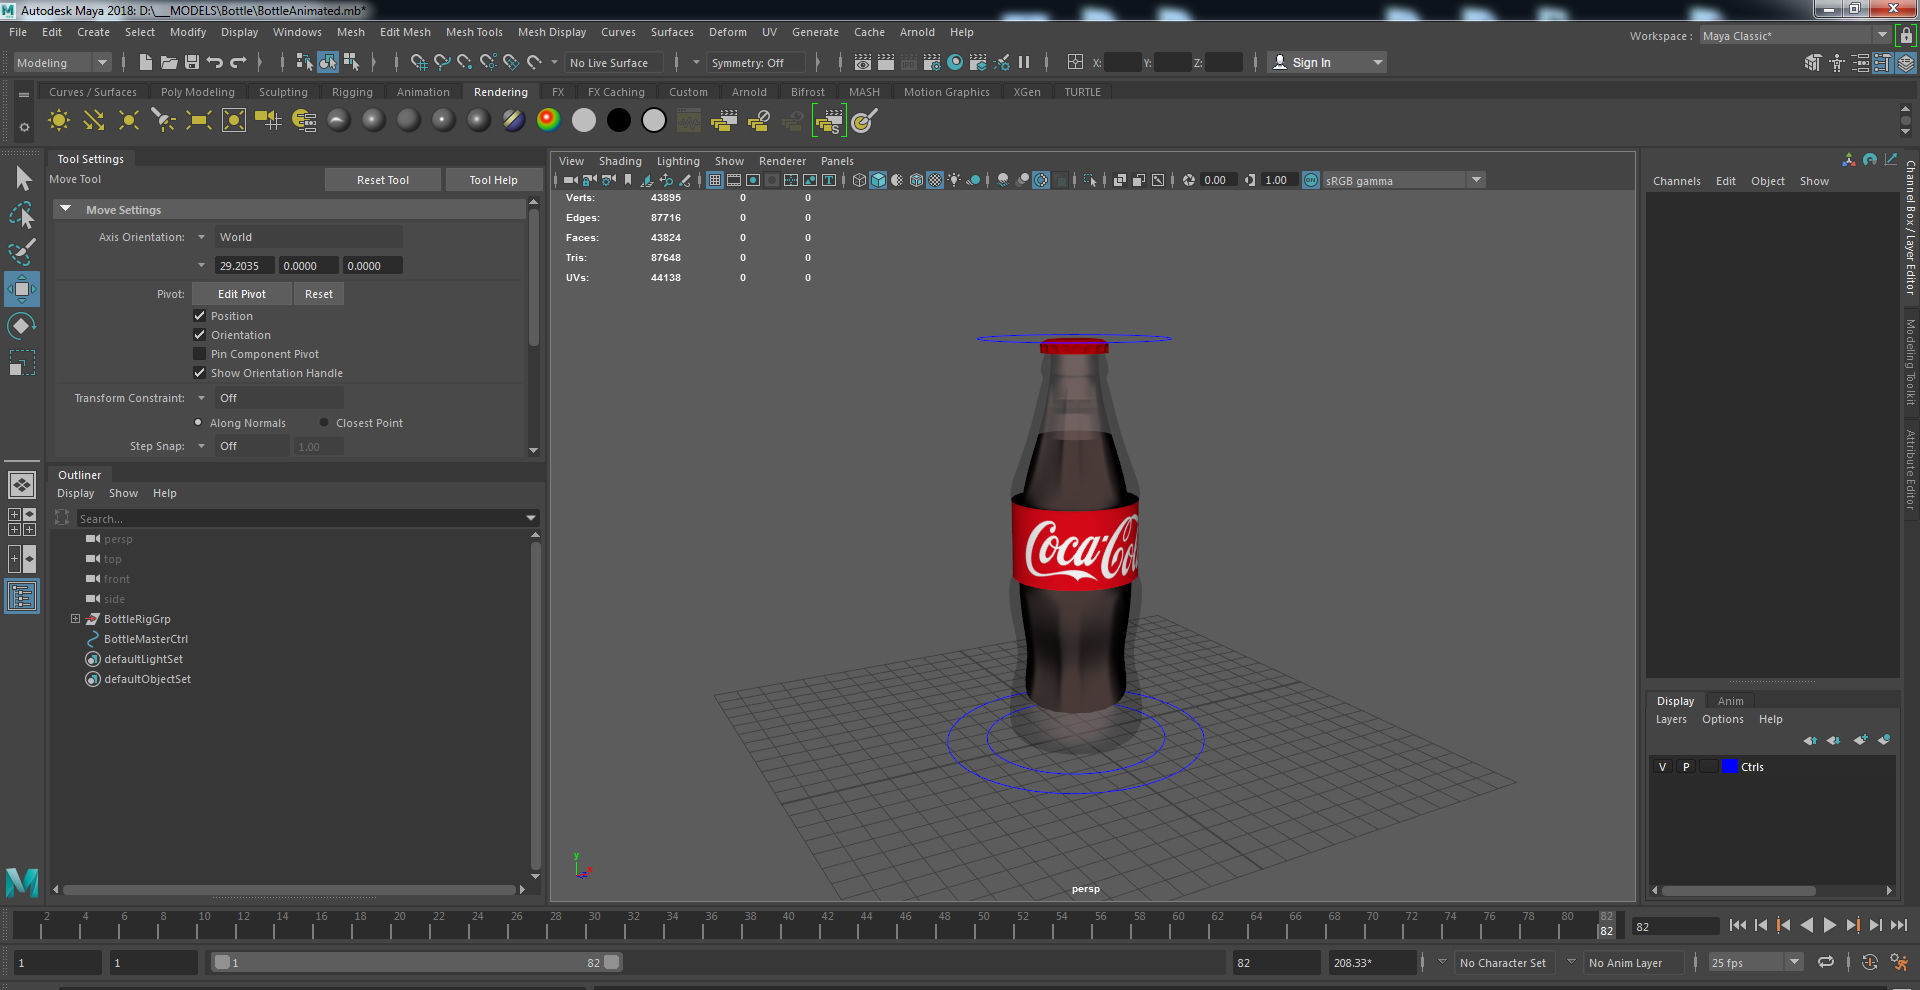Toggle the Orientation checkbox
1920x990 pixels.
coord(199,334)
